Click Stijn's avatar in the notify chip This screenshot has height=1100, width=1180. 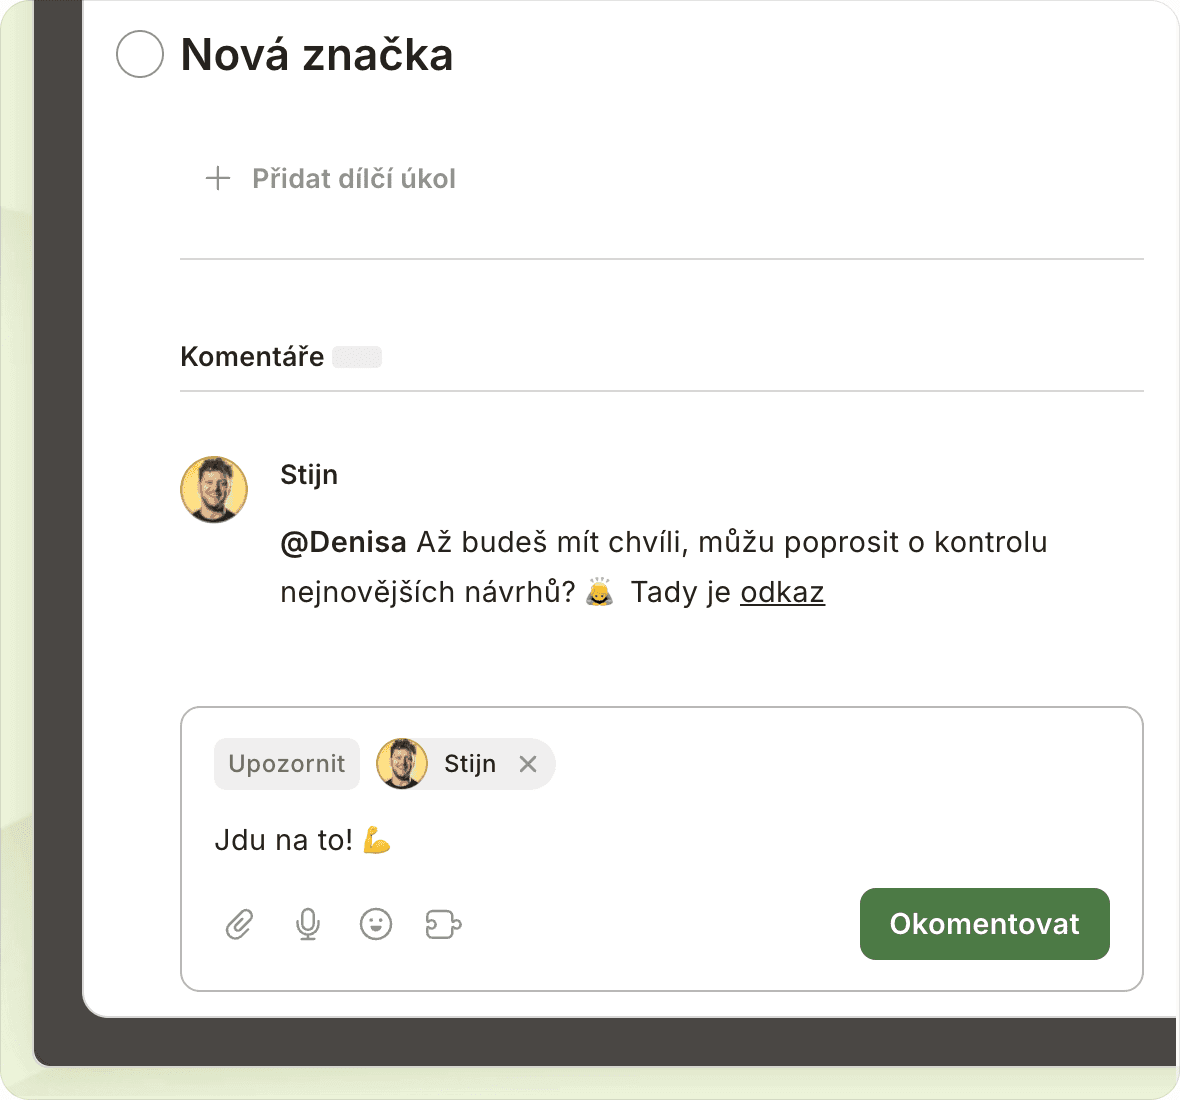(402, 764)
